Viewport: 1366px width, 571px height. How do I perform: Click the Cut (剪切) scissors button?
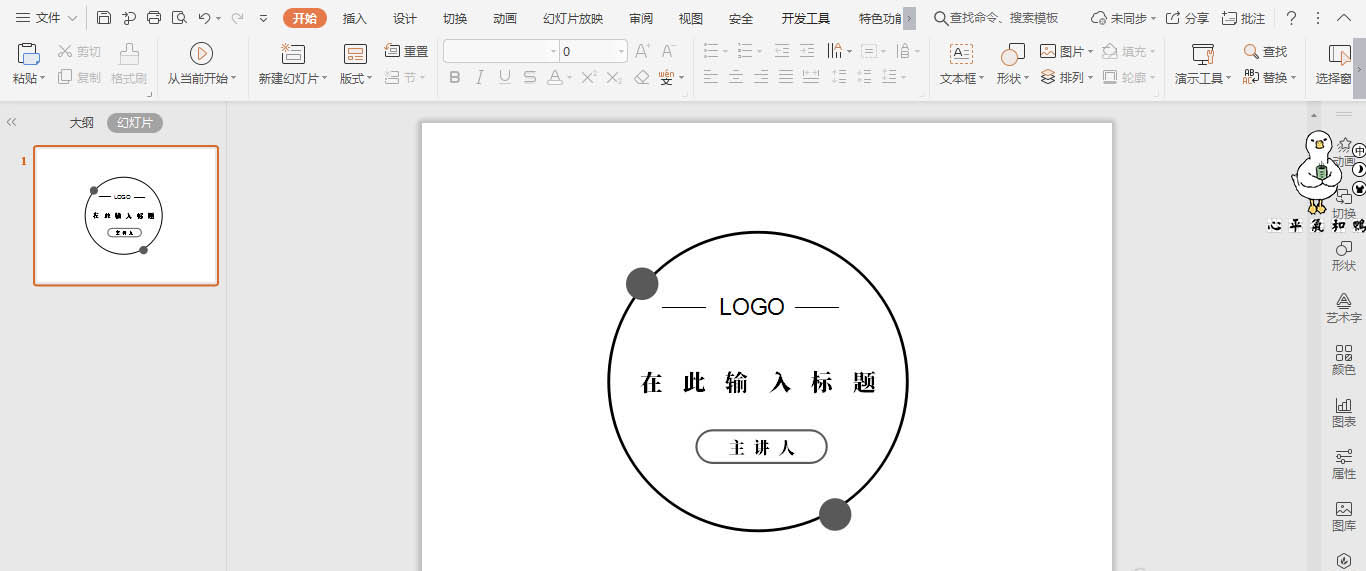79,51
